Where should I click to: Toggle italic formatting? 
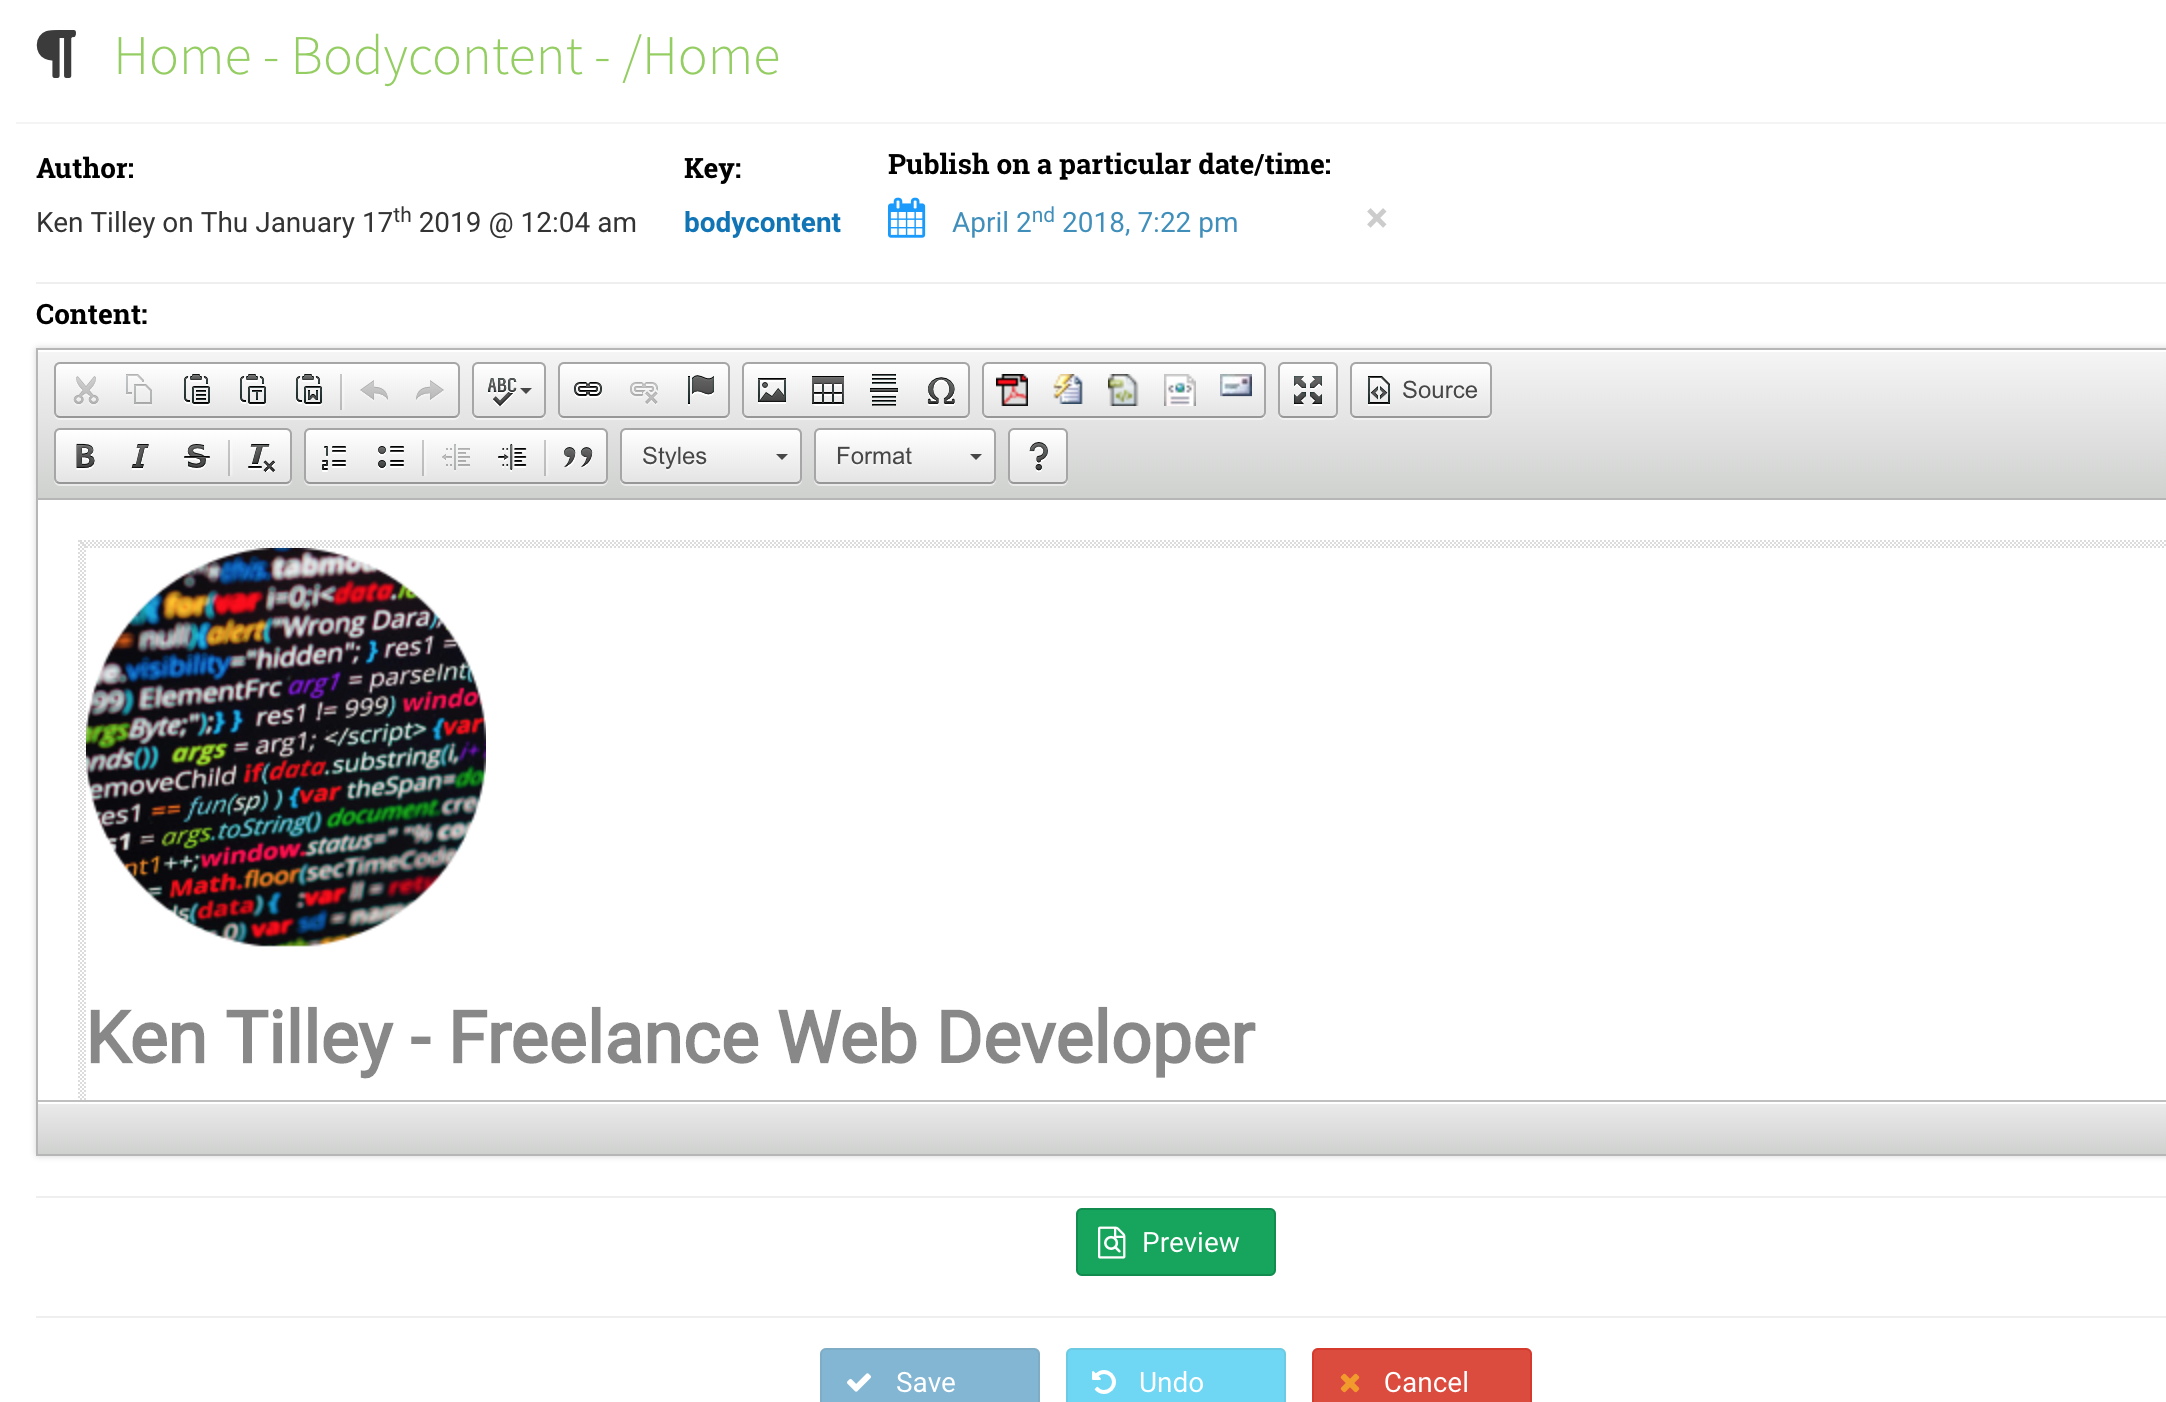140,456
